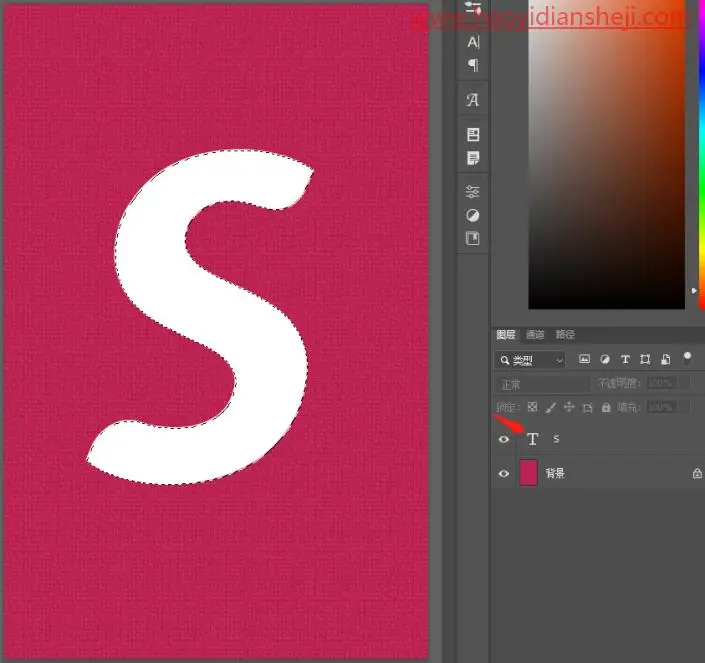The image size is (705, 663).
Task: Open the Paragraph panel icon
Action: click(x=473, y=65)
